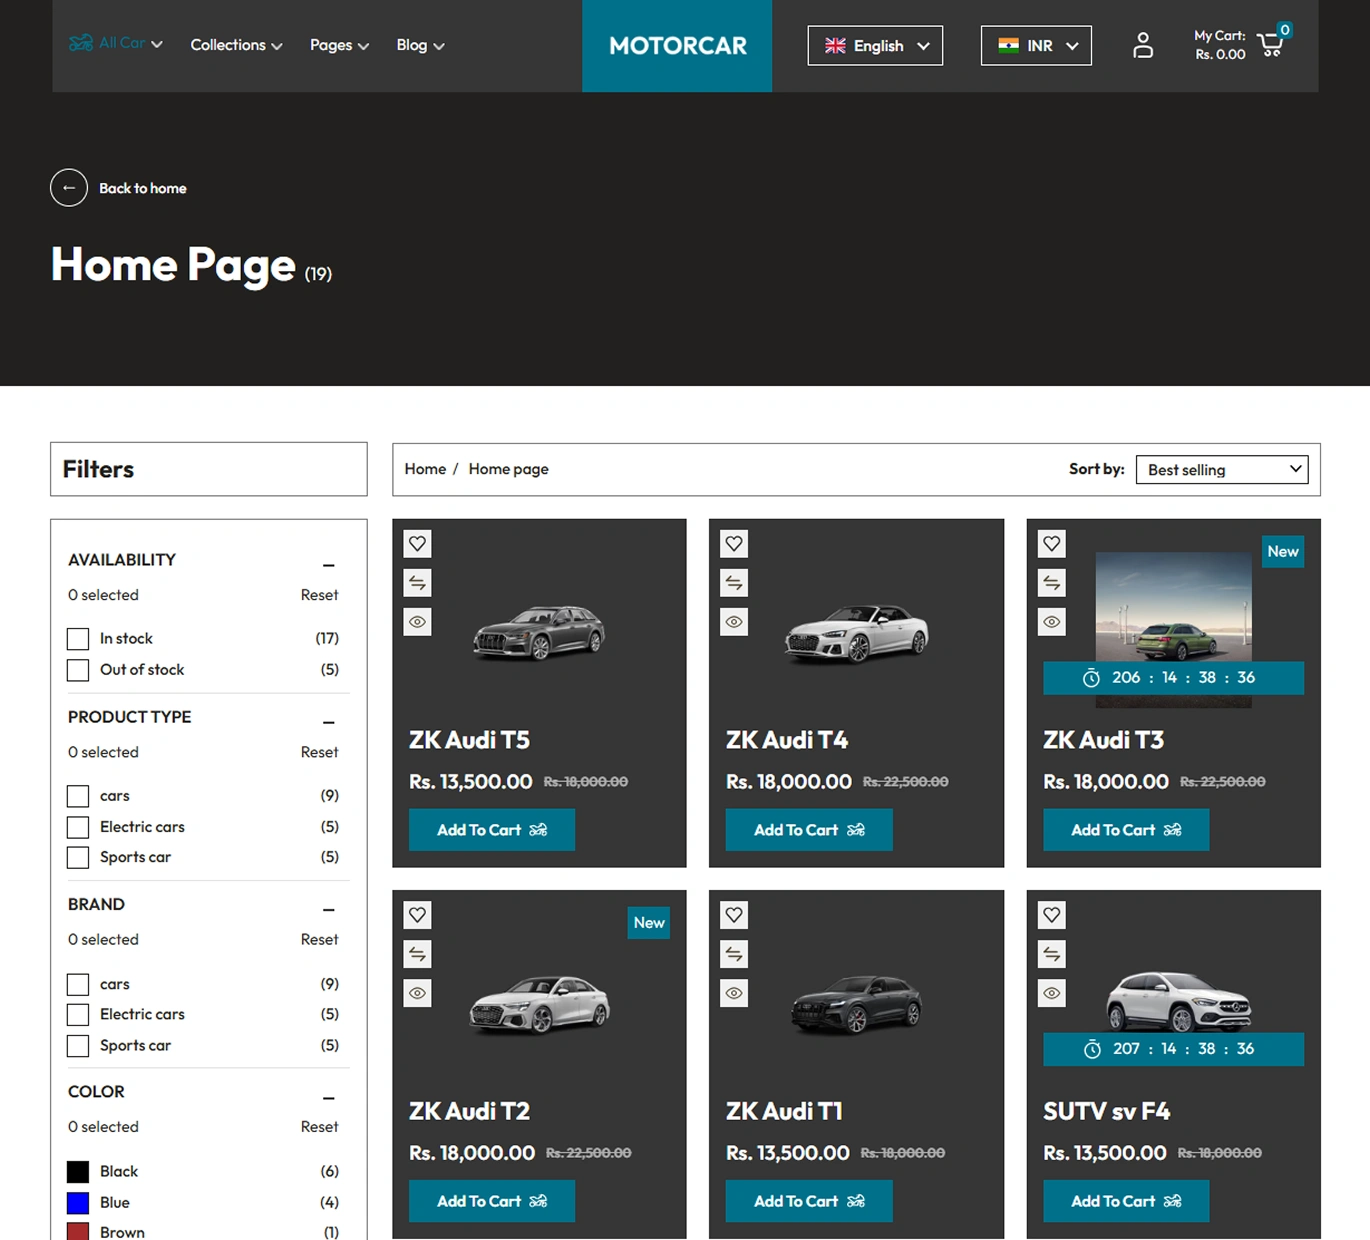Check cars under Product Type
Viewport: 1370px width, 1240px height.
coord(78,796)
